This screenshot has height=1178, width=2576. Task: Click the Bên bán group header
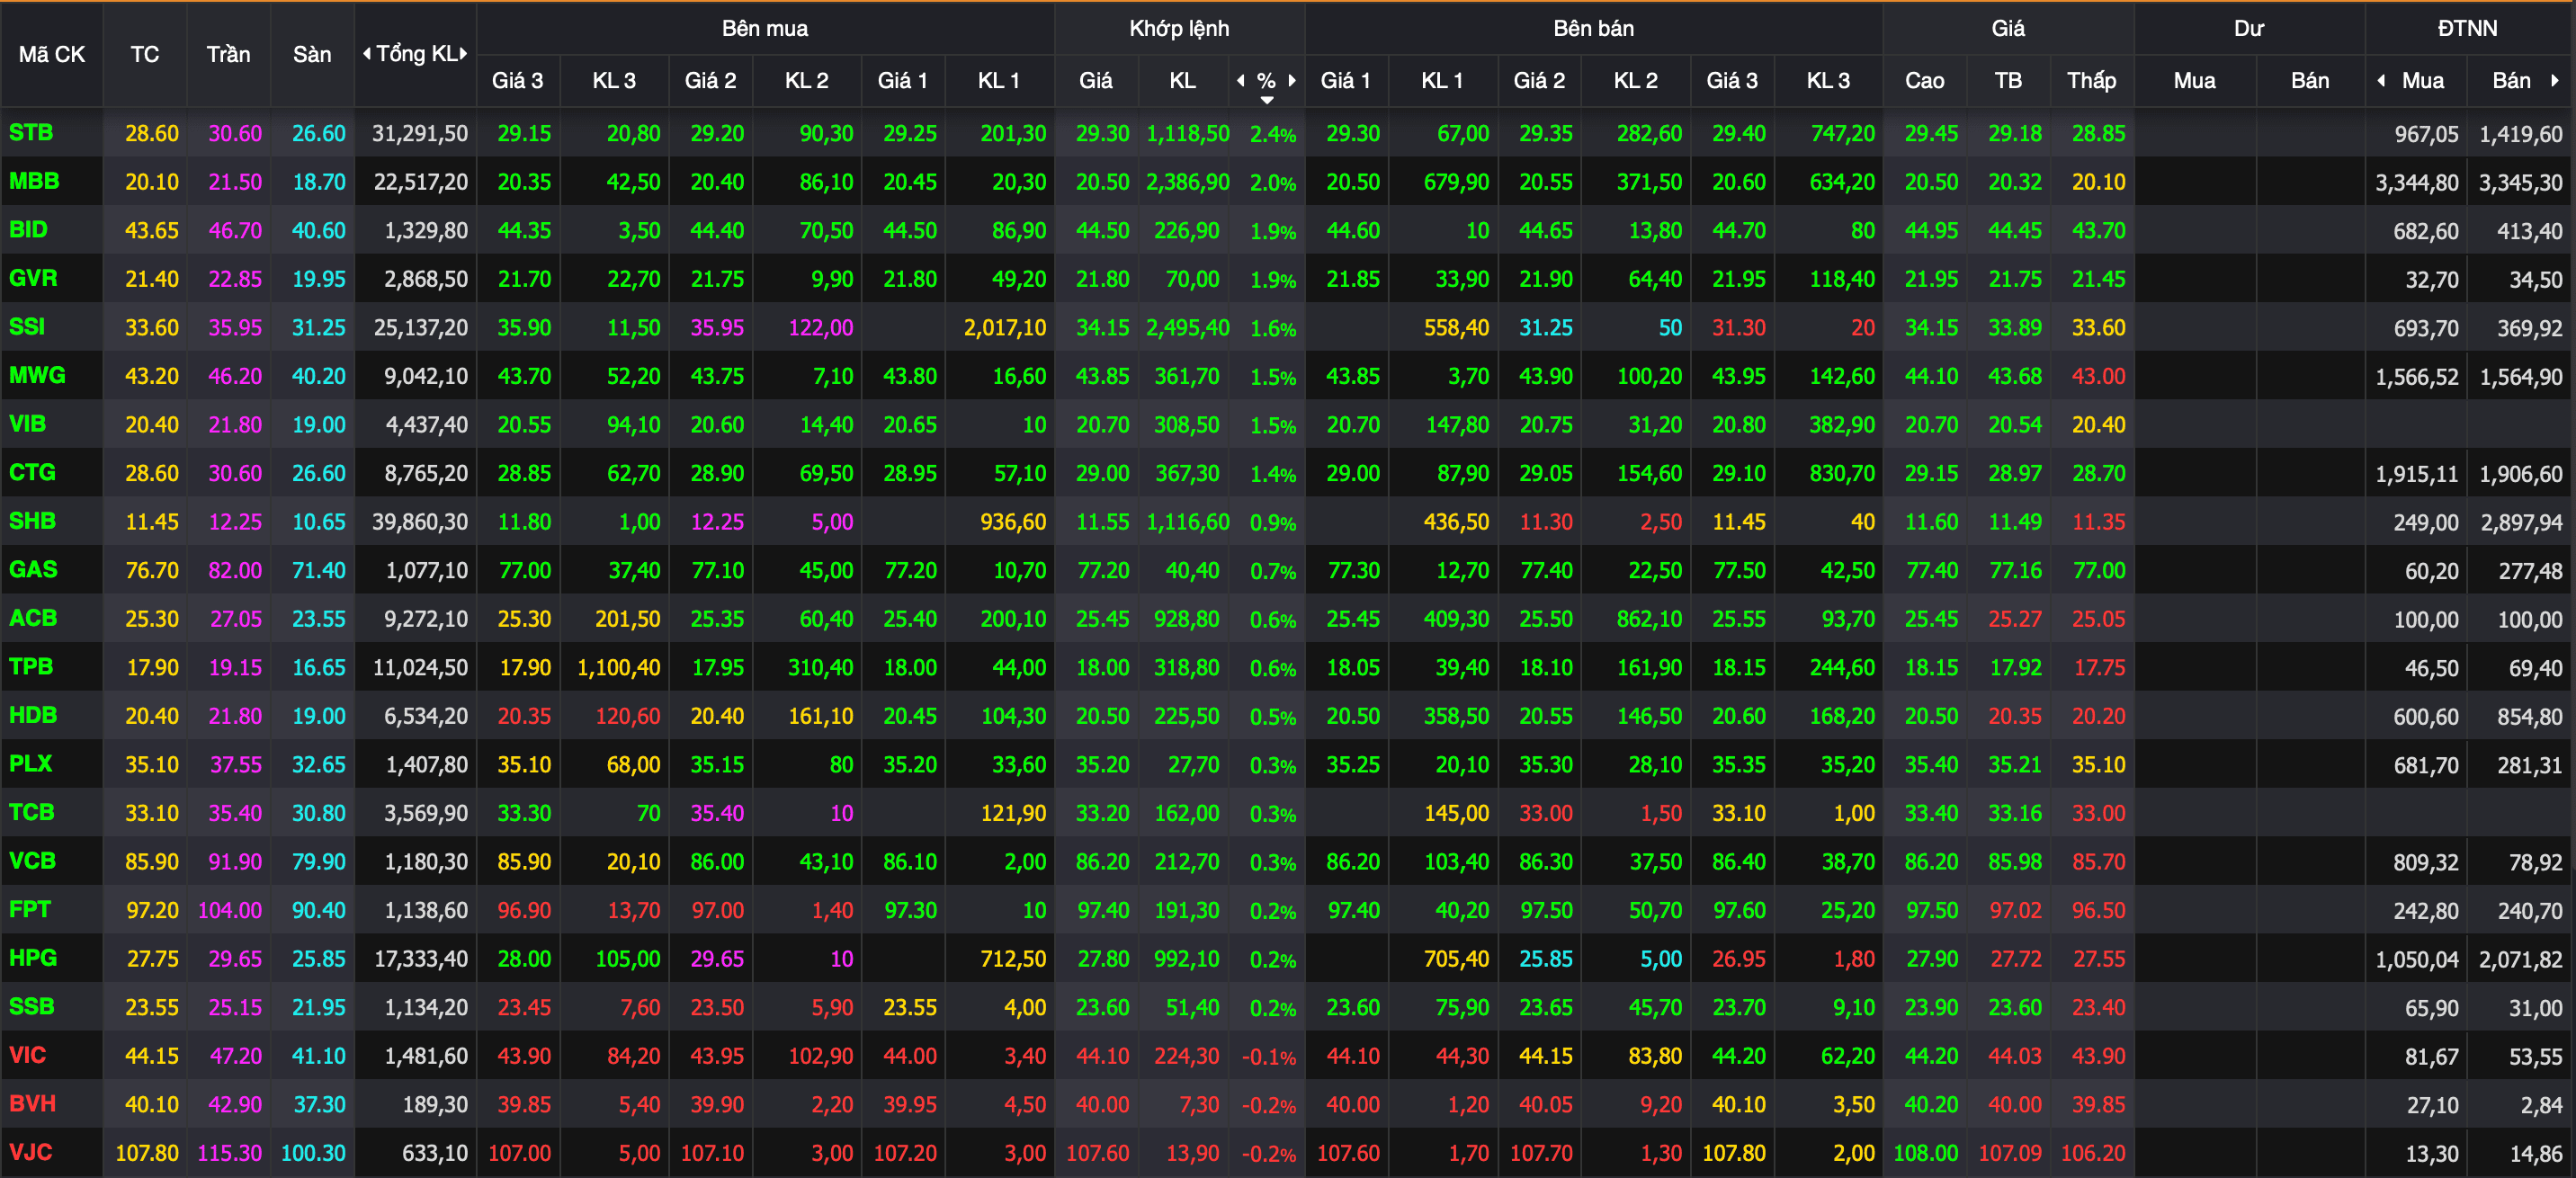(x=1594, y=28)
